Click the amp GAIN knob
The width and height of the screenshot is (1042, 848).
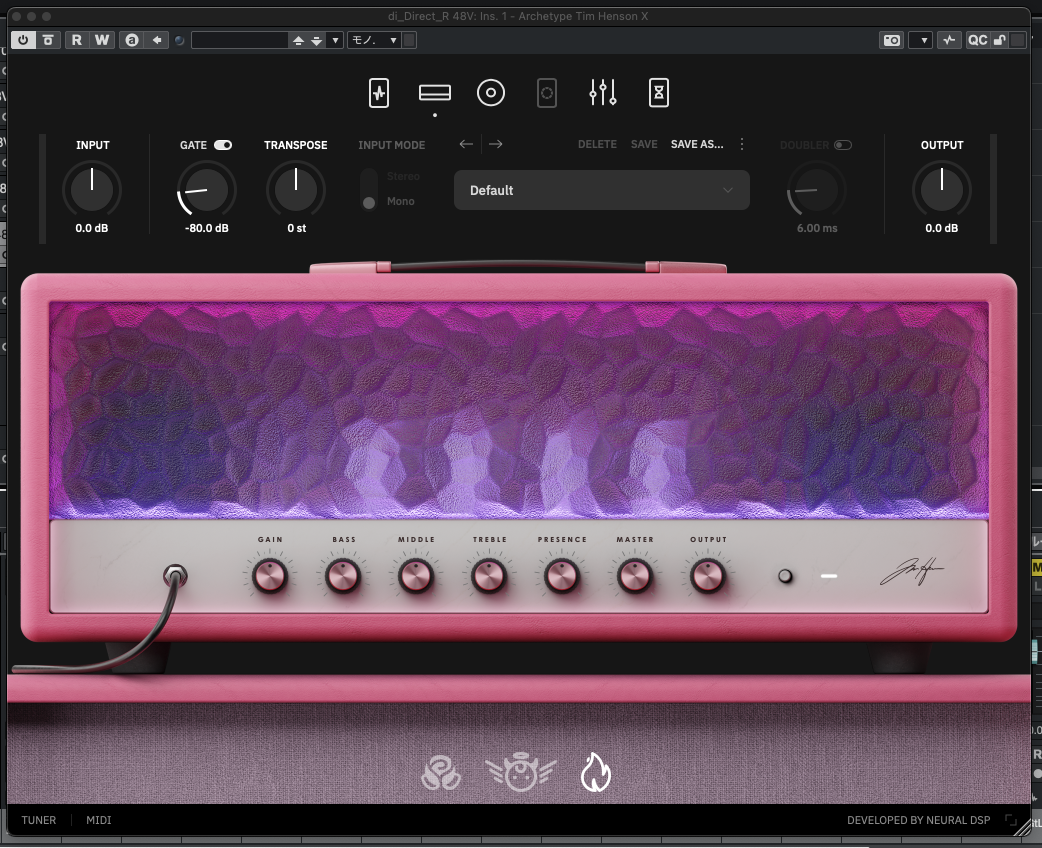click(x=270, y=576)
